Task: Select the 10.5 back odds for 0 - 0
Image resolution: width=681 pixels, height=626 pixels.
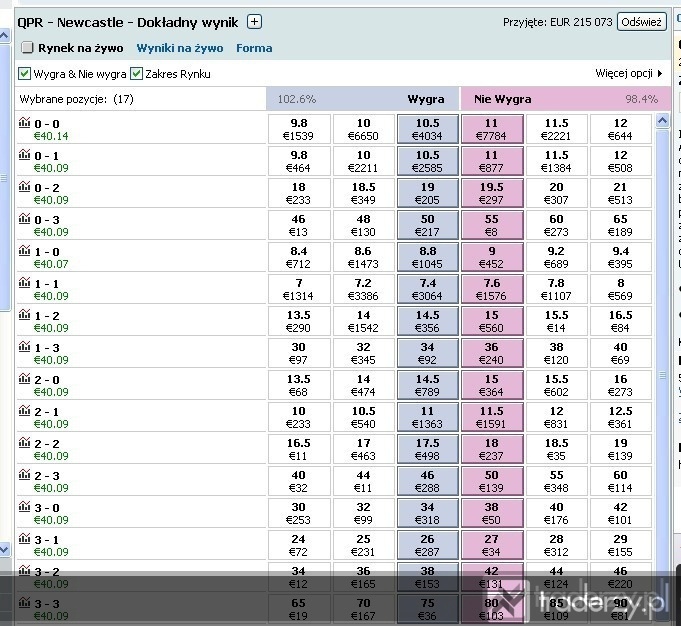Action: pos(427,129)
